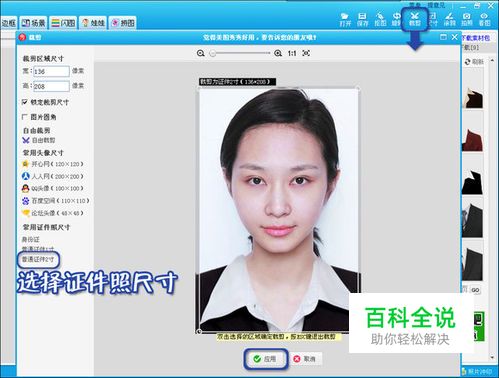This screenshot has width=499, height=378.
Task: Switch to the 拼图 collage tab
Action: point(123,23)
